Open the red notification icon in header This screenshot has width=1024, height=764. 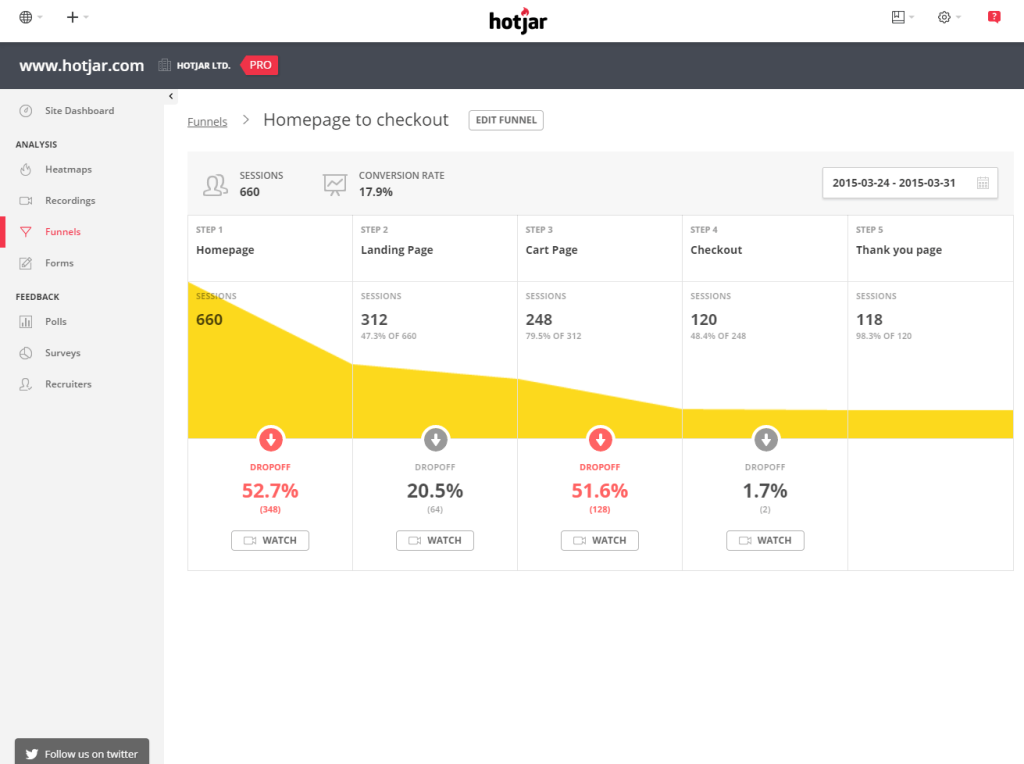[x=993, y=17]
